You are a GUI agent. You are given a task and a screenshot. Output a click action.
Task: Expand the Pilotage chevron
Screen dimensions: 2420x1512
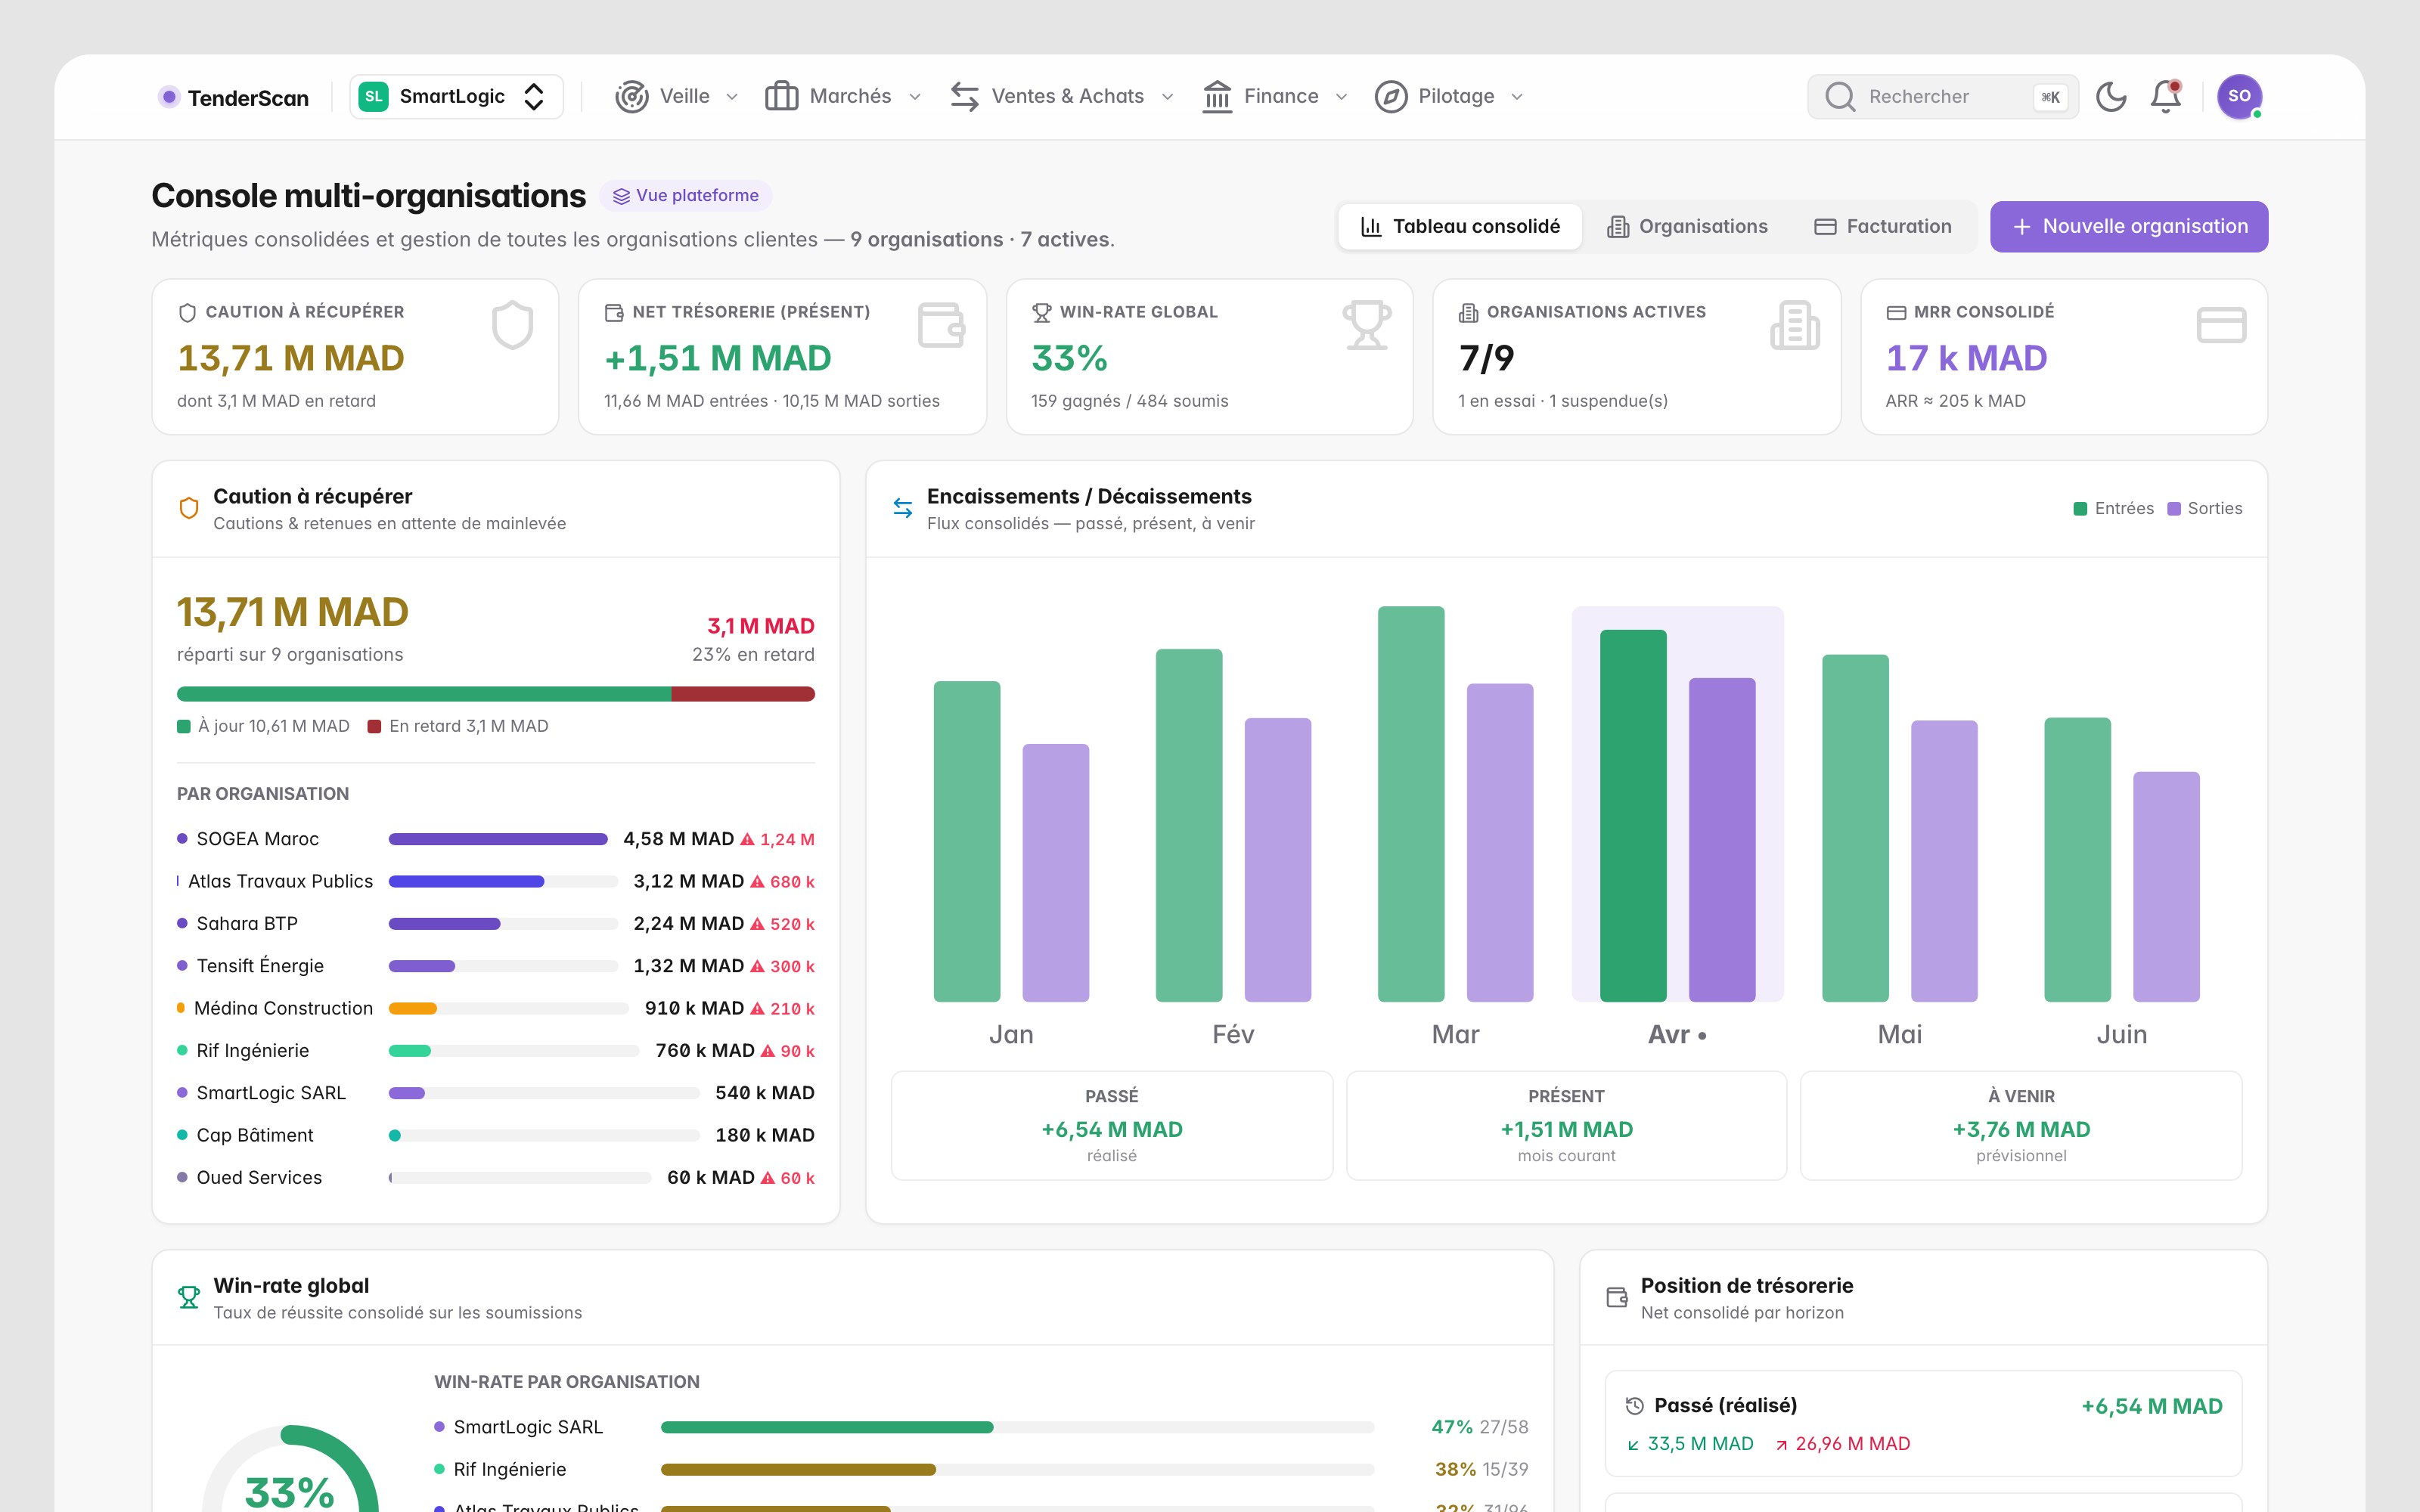[1517, 97]
